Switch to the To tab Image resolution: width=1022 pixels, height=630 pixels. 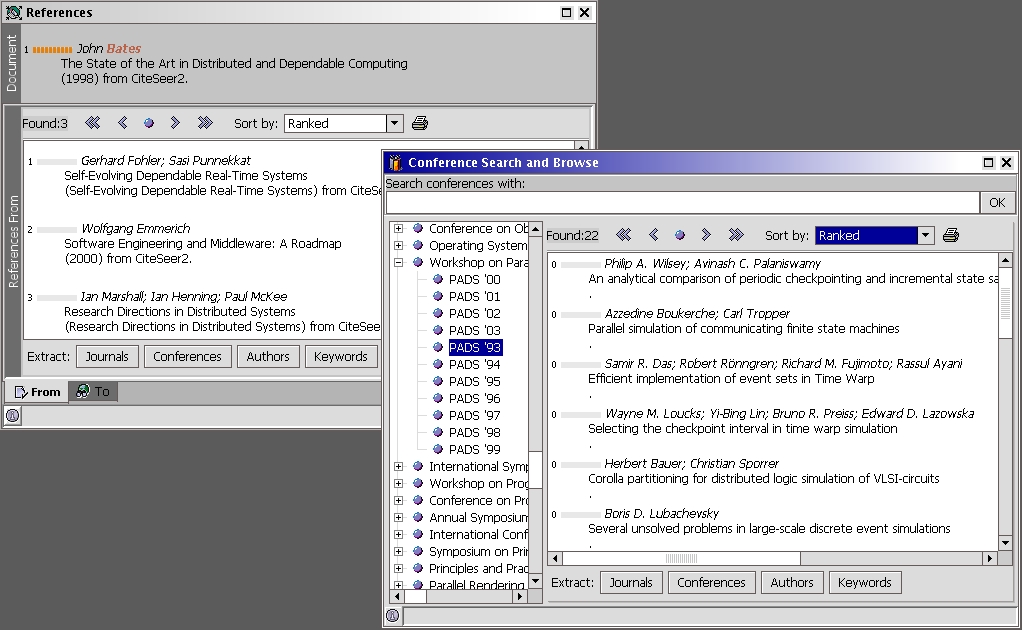click(x=93, y=392)
